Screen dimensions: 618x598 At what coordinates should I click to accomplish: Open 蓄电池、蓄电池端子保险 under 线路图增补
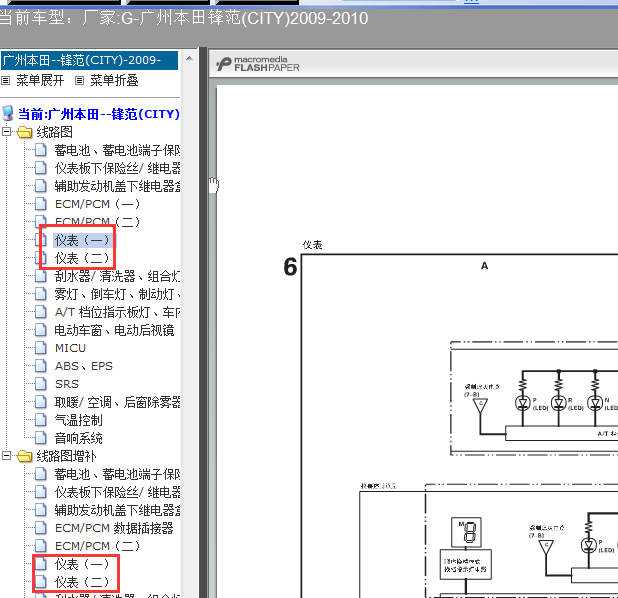coord(117,474)
